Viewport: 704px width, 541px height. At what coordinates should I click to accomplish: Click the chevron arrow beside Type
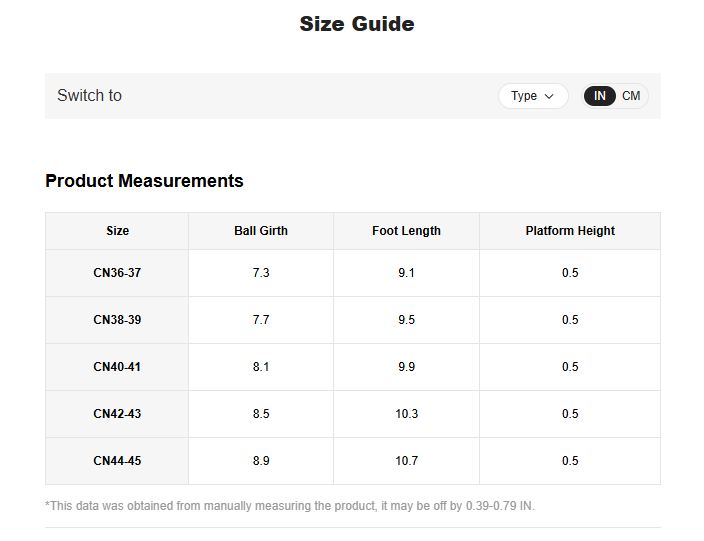[549, 97]
